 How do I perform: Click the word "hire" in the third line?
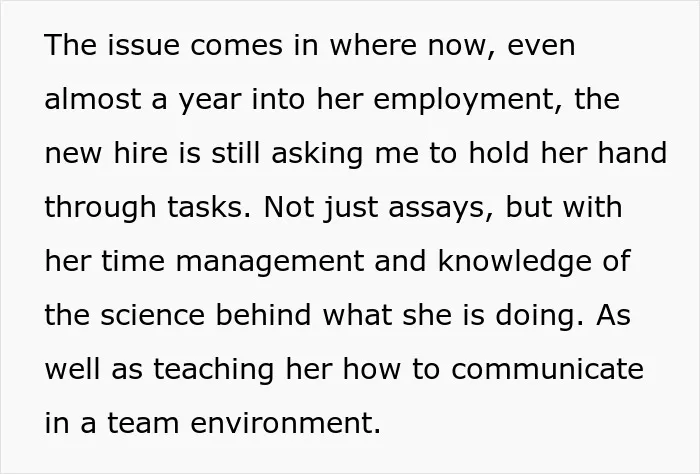pos(141,153)
